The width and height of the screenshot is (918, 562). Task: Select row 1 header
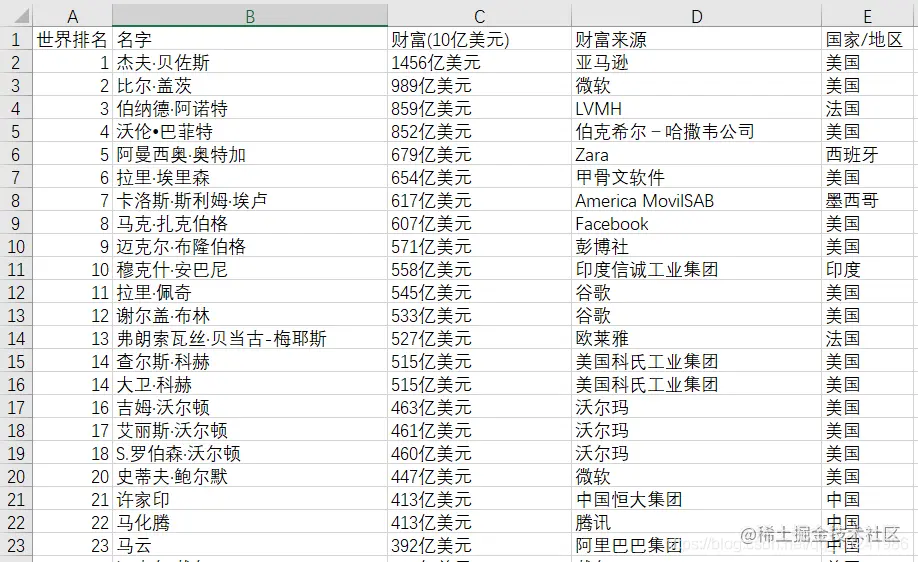click(16, 39)
